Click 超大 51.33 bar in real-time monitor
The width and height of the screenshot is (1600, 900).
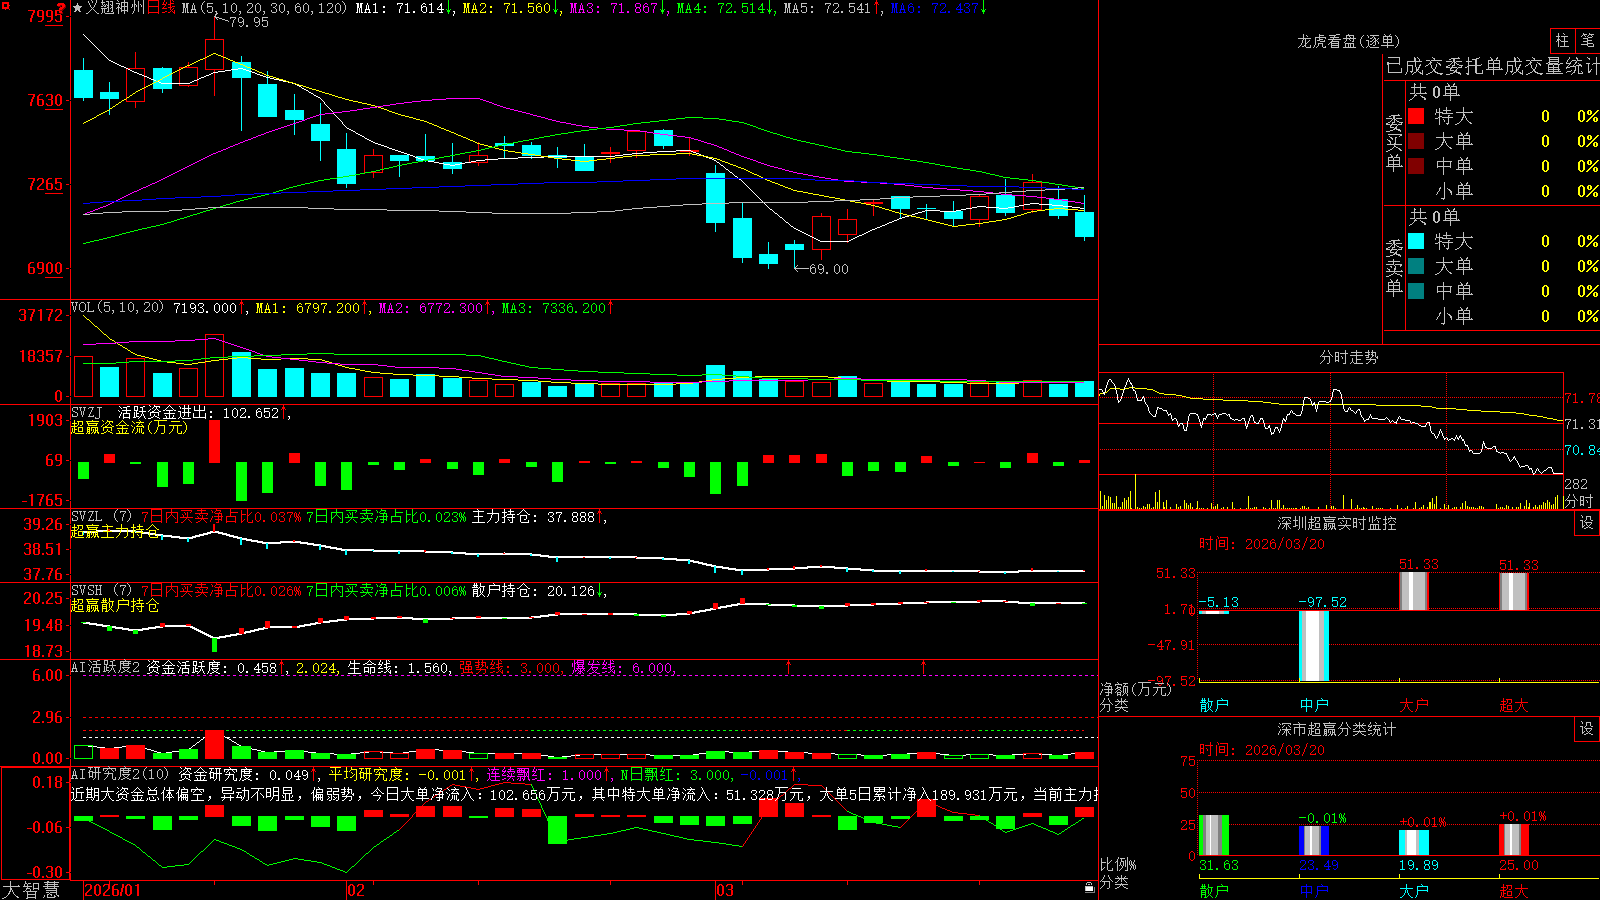tap(1514, 591)
